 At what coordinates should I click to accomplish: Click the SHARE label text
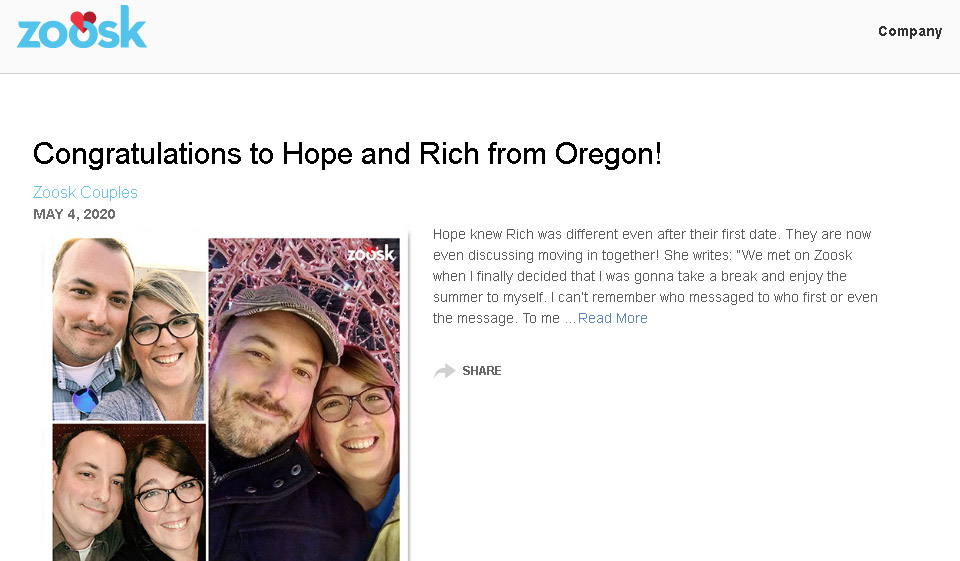(x=481, y=371)
